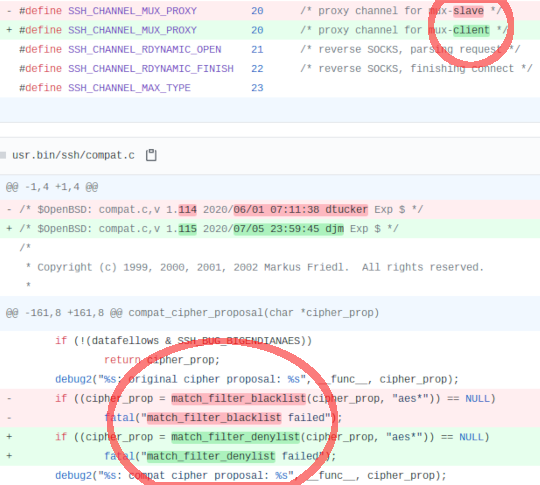Copy the compat.c file path with clipboard icon
This screenshot has height=485, width=540.
[x=151, y=155]
